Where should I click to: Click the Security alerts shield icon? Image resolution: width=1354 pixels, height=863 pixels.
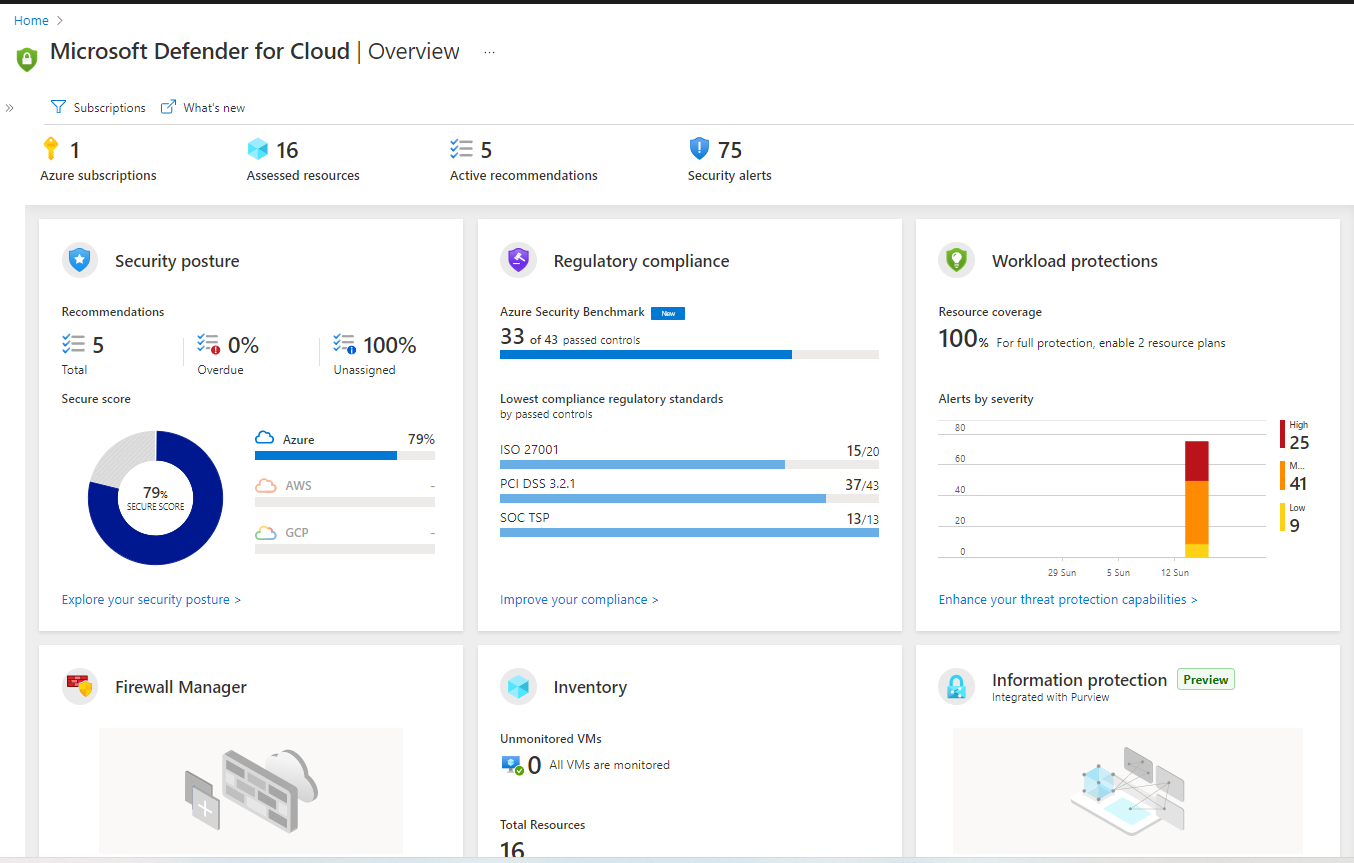(700, 149)
